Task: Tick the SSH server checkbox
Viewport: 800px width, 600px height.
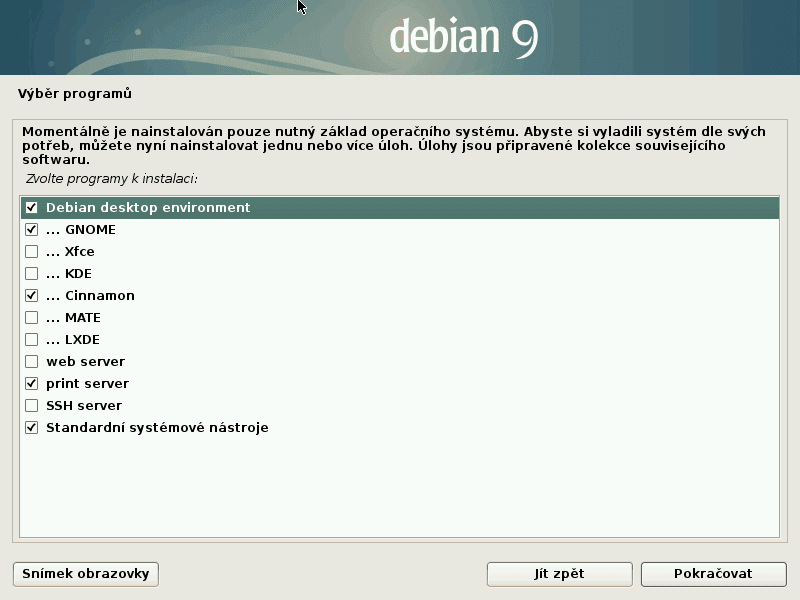Action: 32,405
